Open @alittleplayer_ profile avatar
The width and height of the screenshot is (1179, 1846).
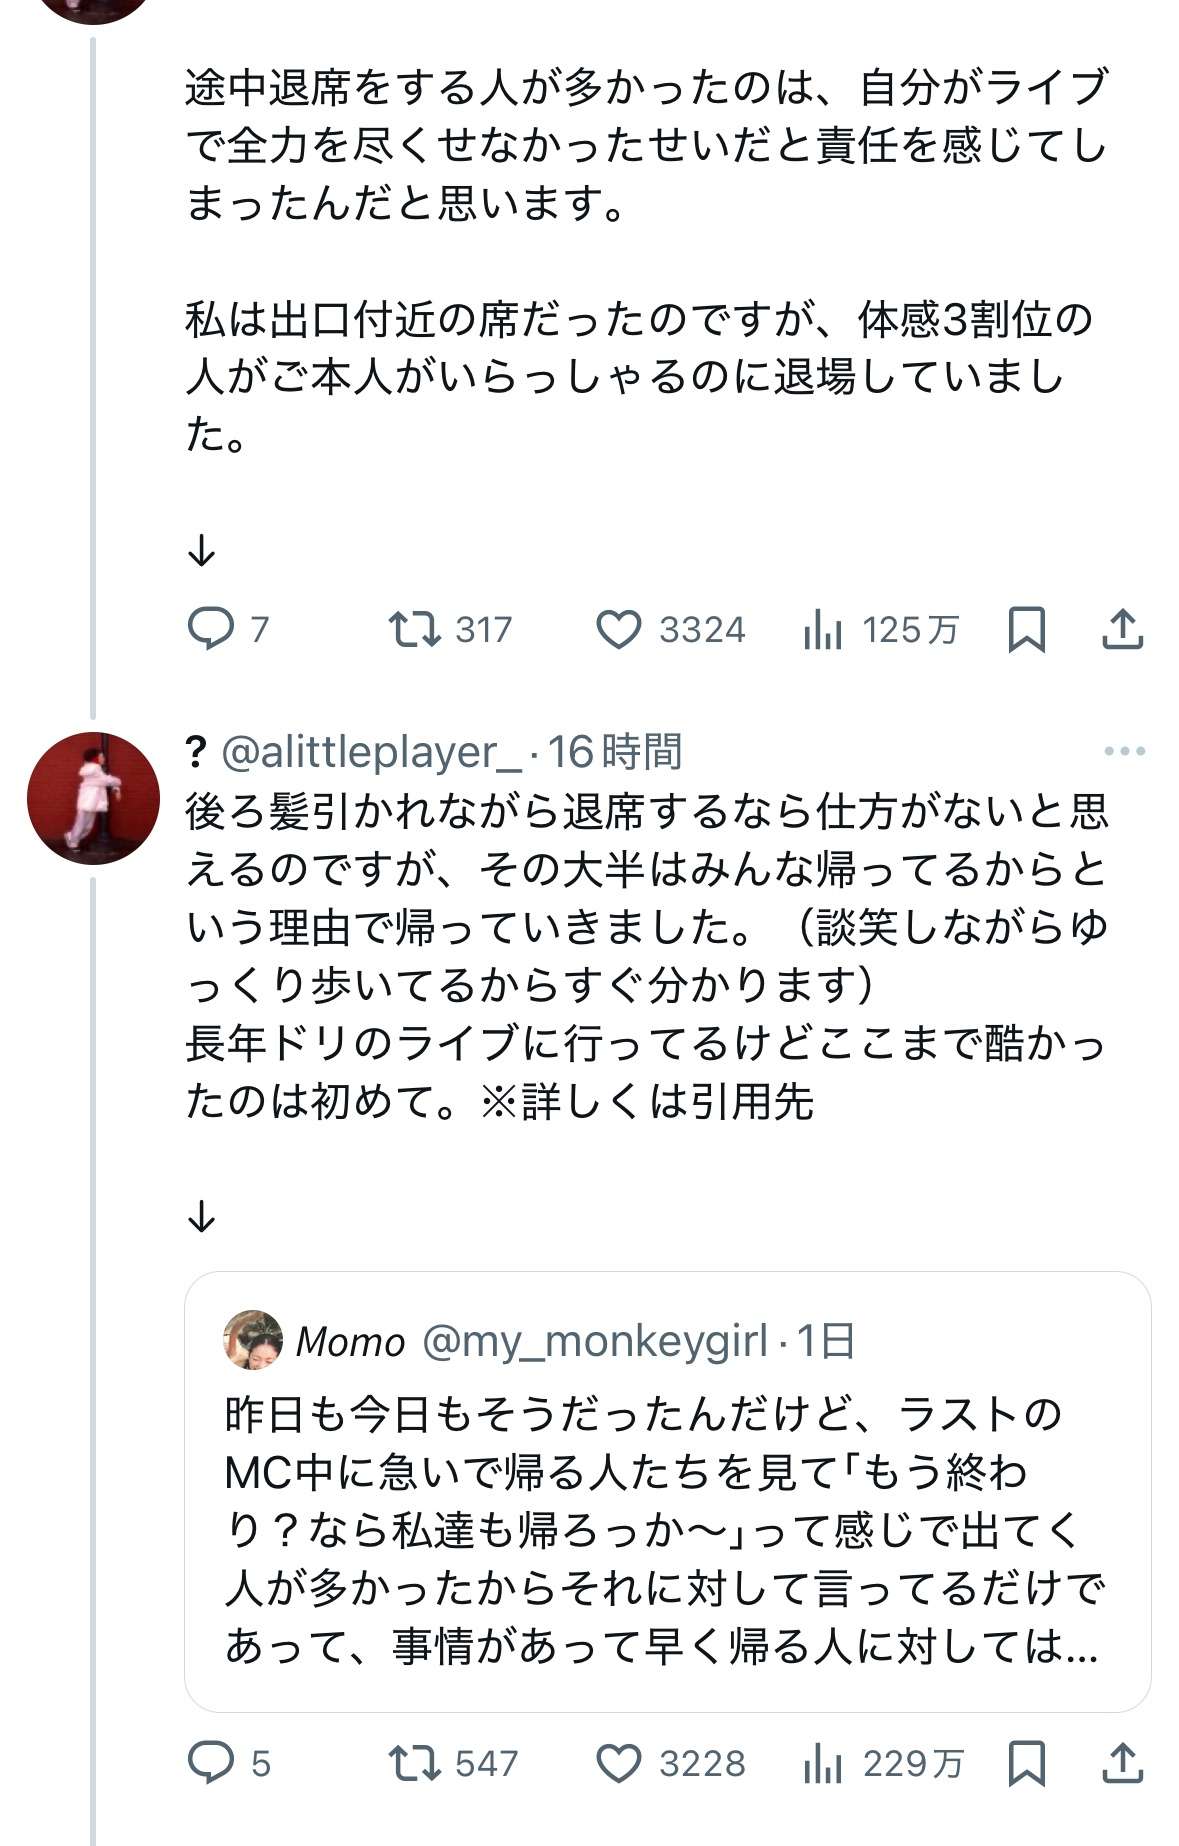coord(93,798)
